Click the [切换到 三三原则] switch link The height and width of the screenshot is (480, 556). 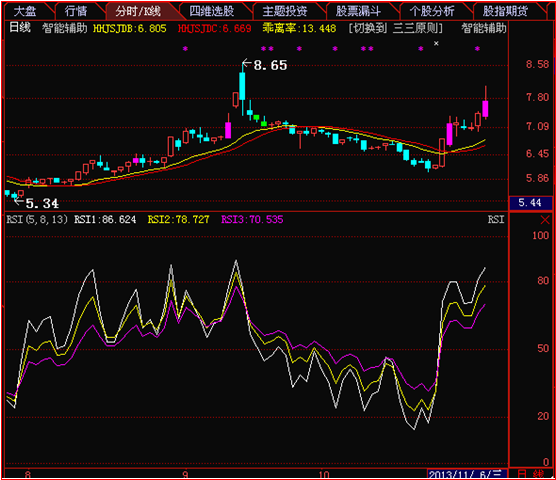[x=395, y=28]
